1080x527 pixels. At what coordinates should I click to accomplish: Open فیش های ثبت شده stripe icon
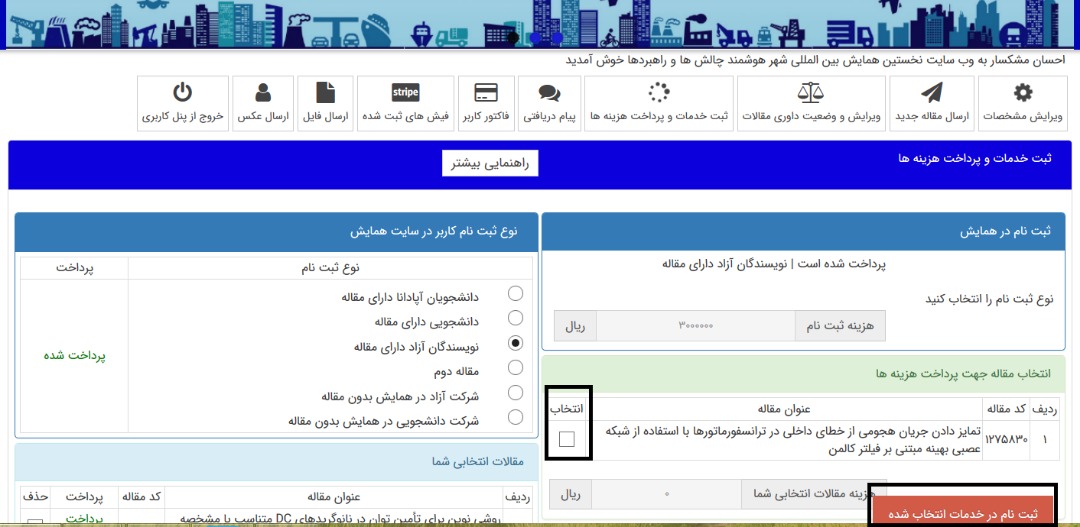(x=405, y=94)
